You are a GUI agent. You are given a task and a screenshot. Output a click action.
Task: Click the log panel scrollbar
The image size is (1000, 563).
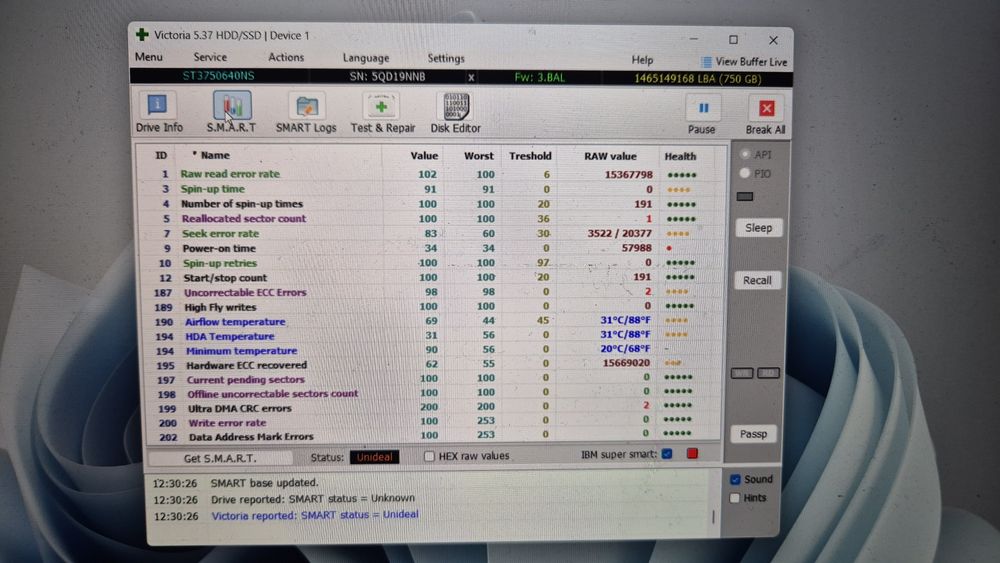pos(713,515)
